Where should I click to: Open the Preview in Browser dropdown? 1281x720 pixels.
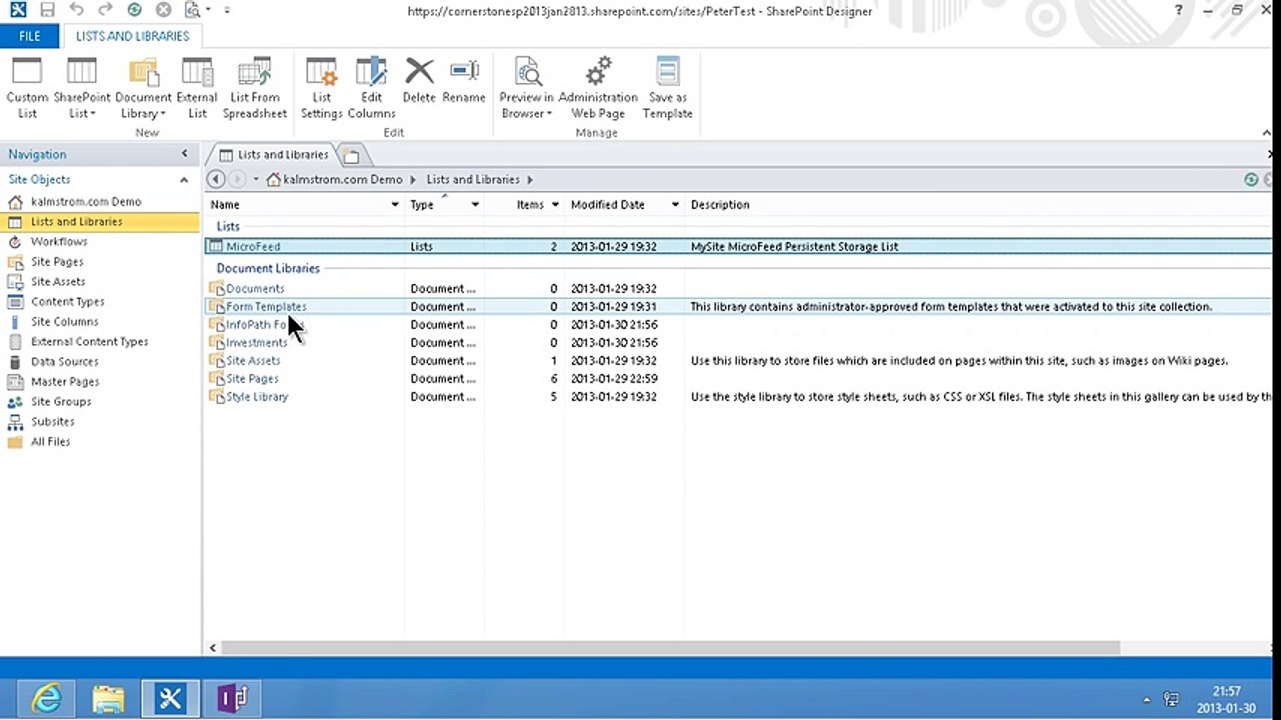526,88
